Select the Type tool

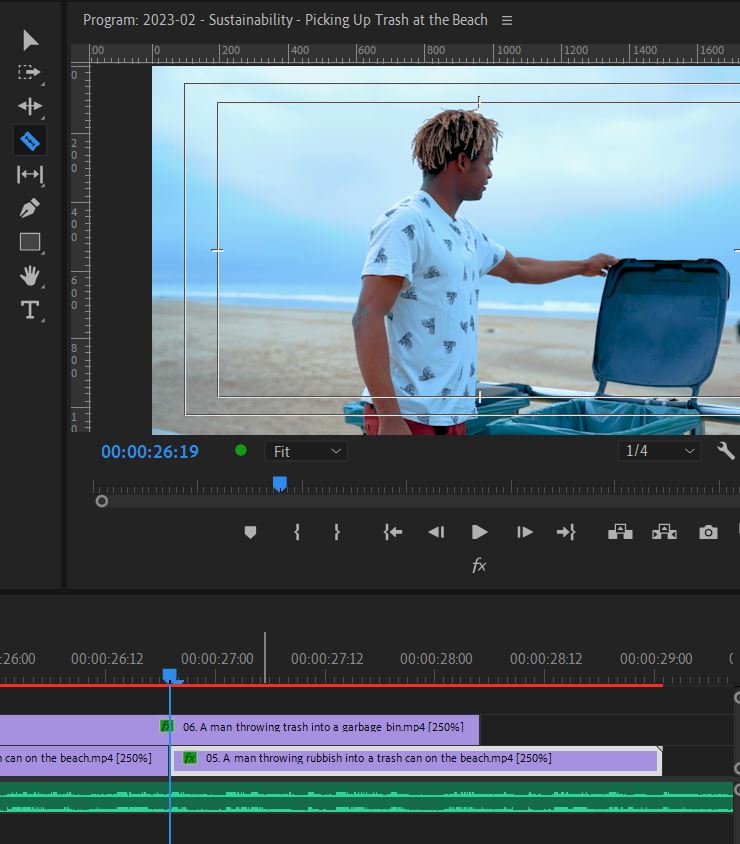tap(30, 310)
